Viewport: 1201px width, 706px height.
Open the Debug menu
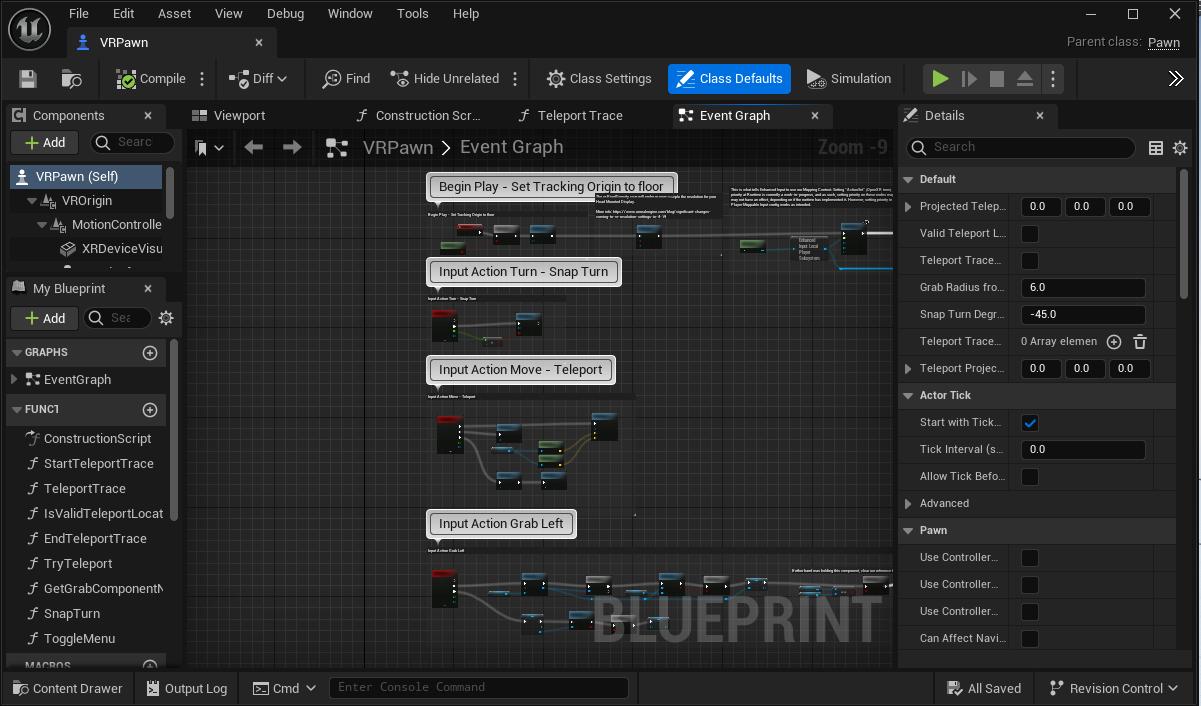pyautogui.click(x=286, y=14)
